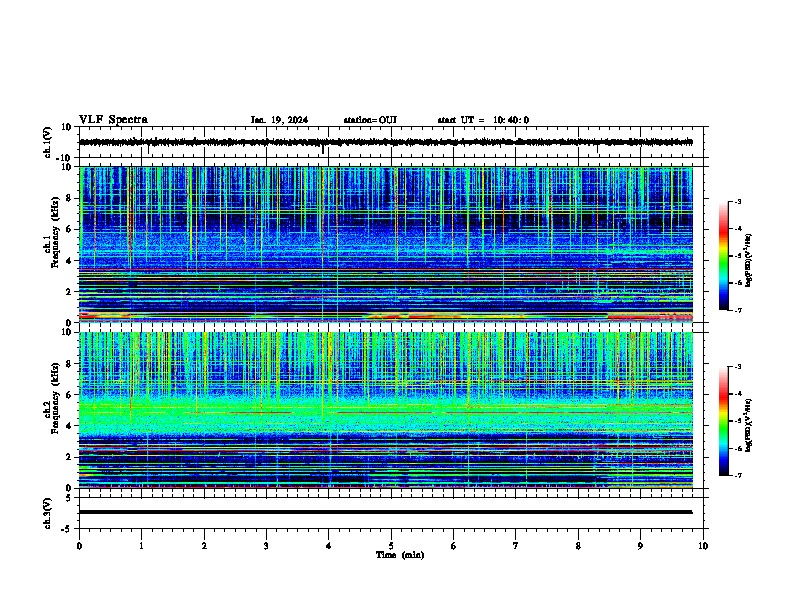
Task: Click the "ch.1(V)" waveform axis label
Action: pos(48,142)
